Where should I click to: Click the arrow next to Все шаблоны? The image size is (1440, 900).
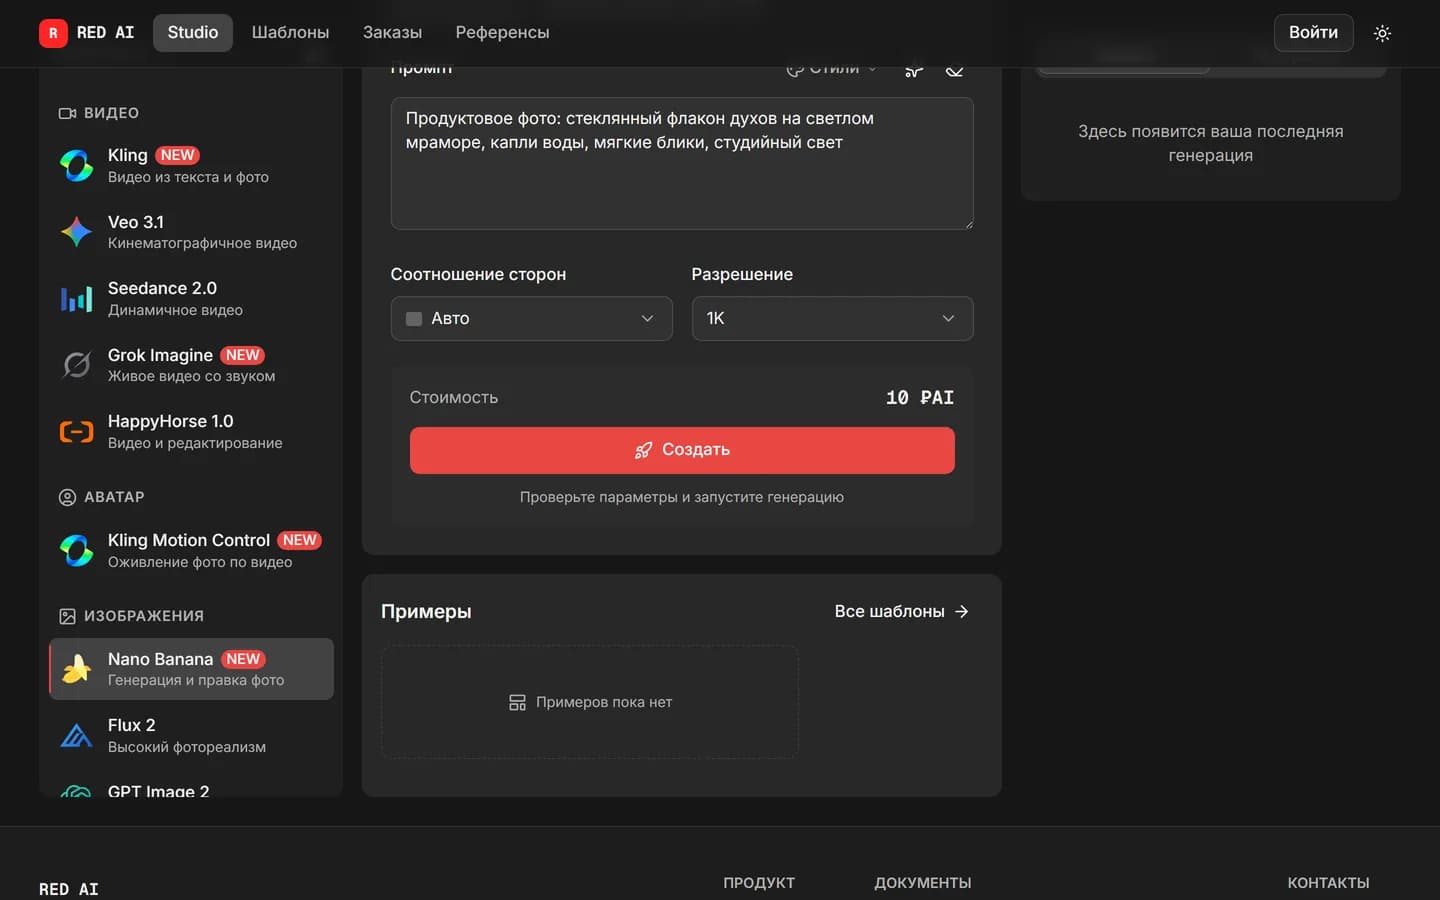pyautogui.click(x=962, y=611)
